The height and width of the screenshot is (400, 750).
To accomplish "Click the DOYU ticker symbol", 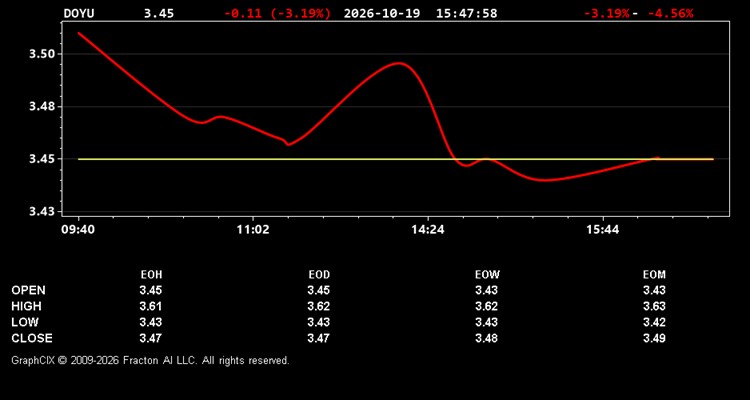I will click(x=79, y=13).
